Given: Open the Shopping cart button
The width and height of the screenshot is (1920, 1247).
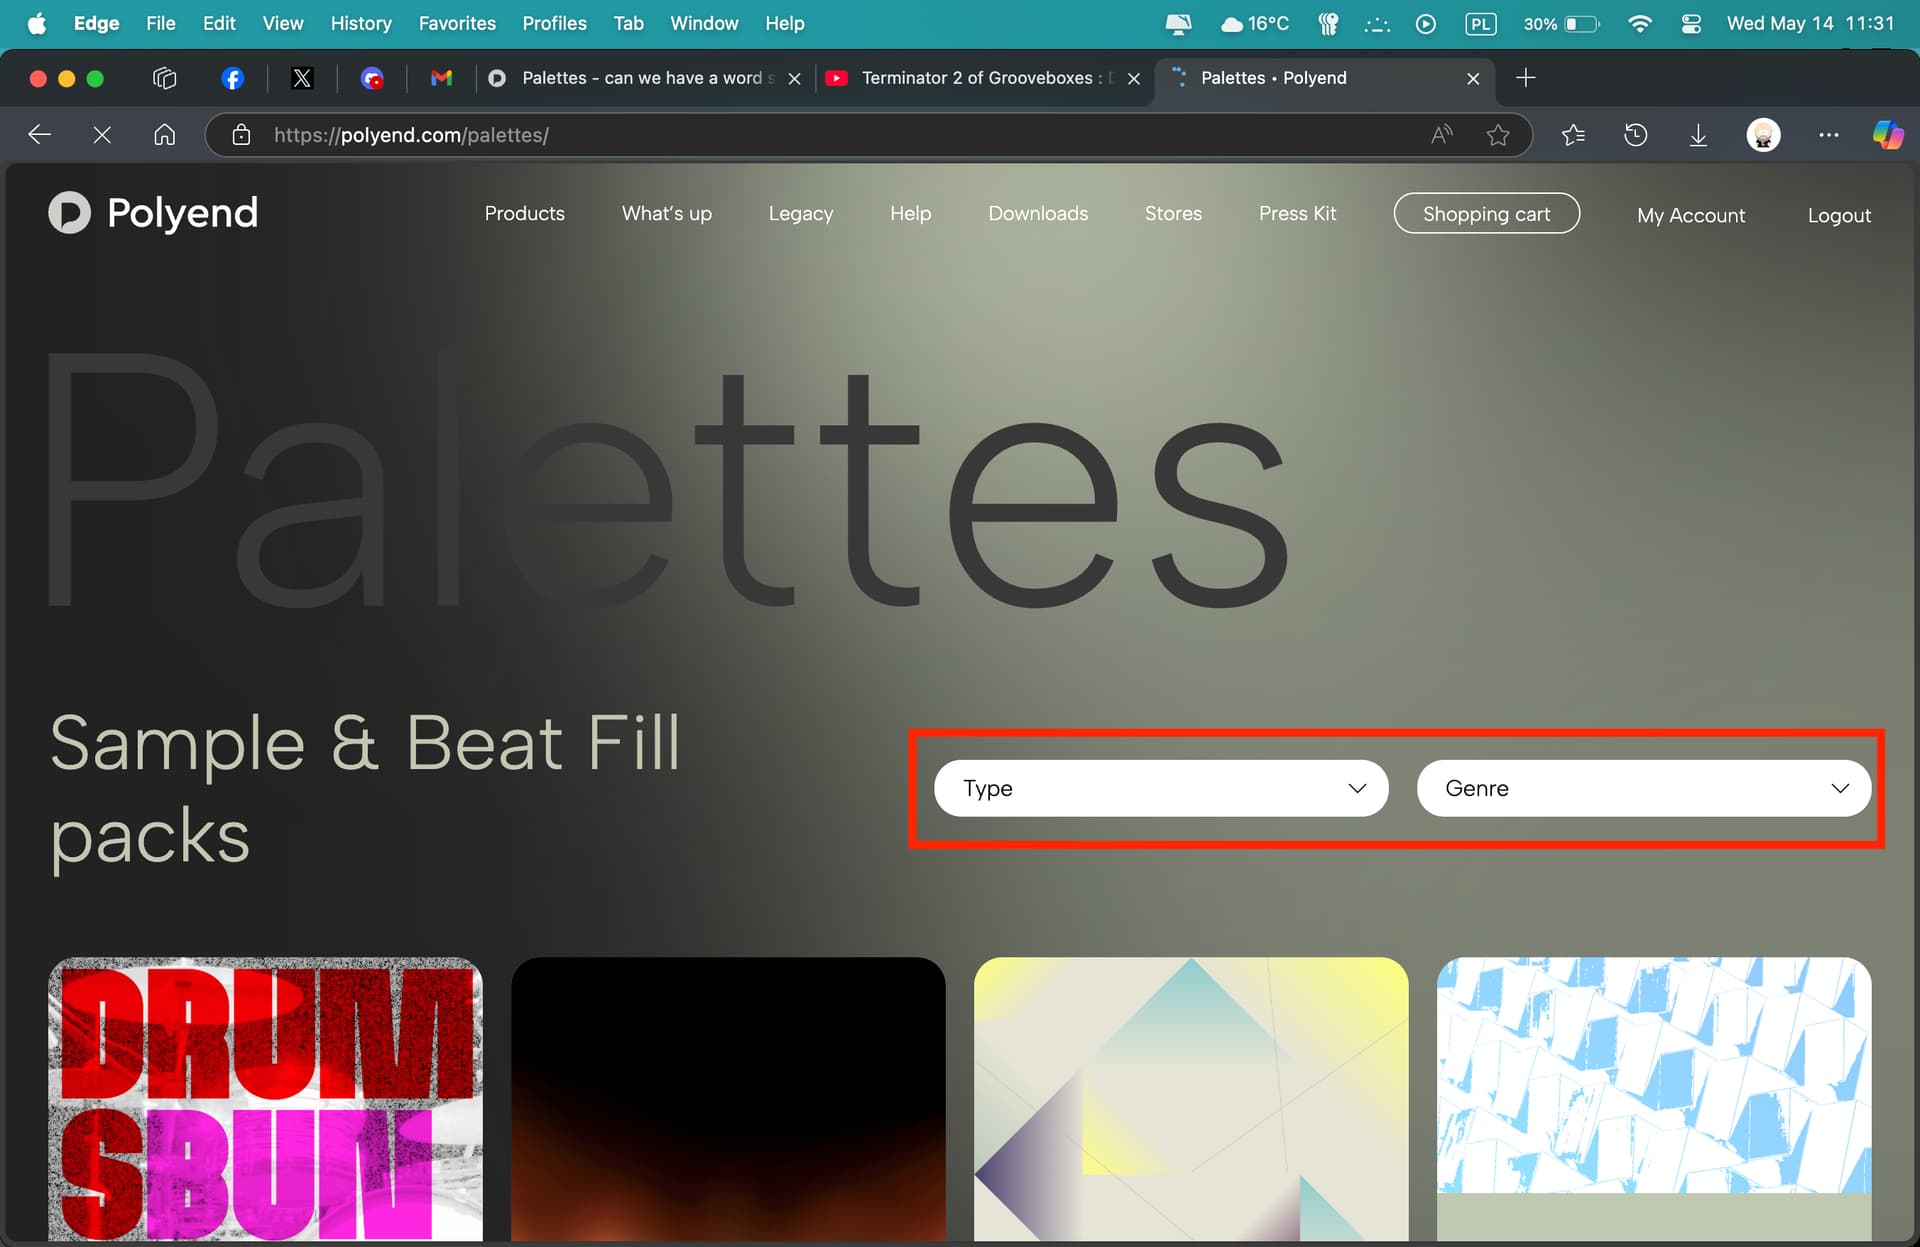Looking at the screenshot, I should point(1487,213).
